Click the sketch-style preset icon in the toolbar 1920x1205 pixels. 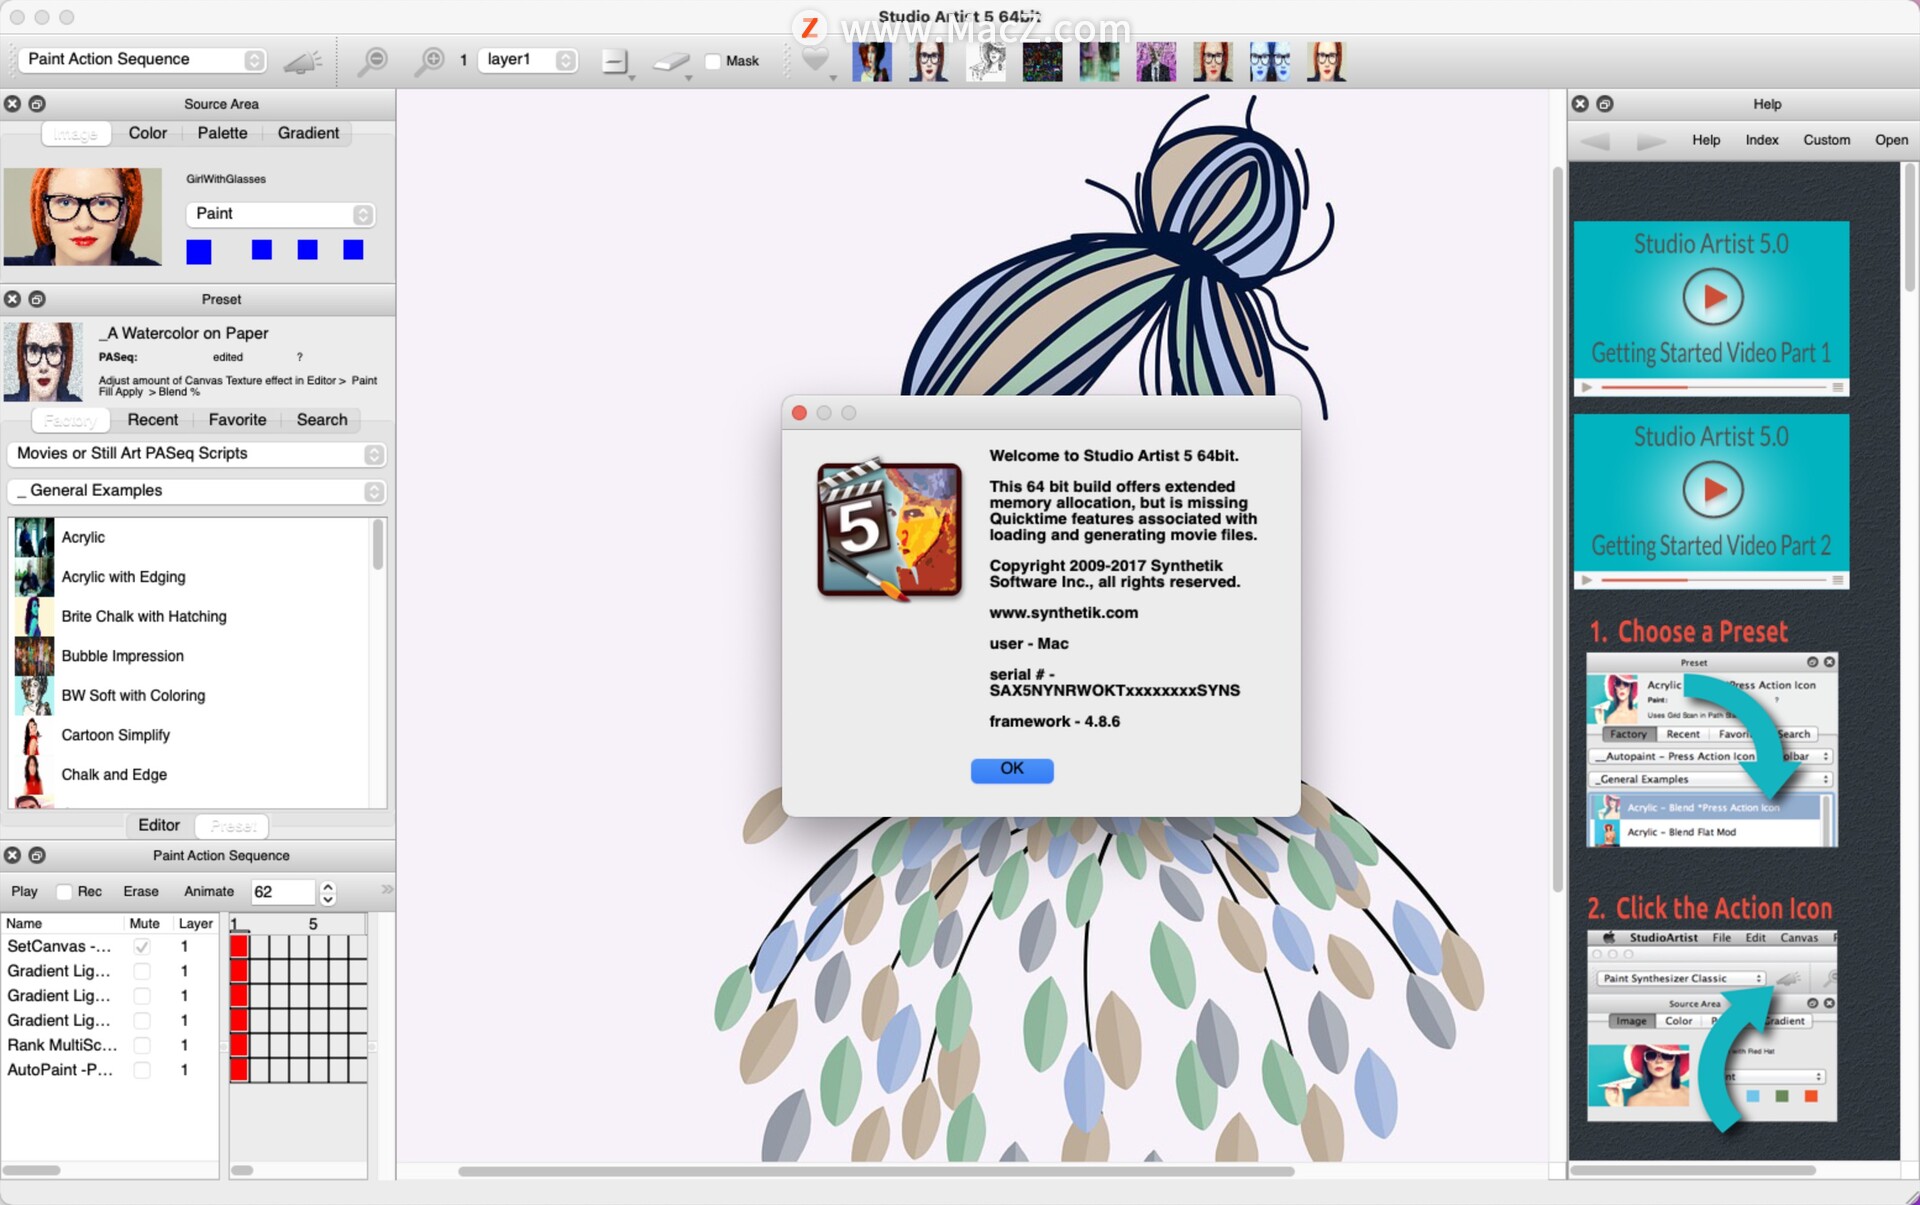click(986, 61)
